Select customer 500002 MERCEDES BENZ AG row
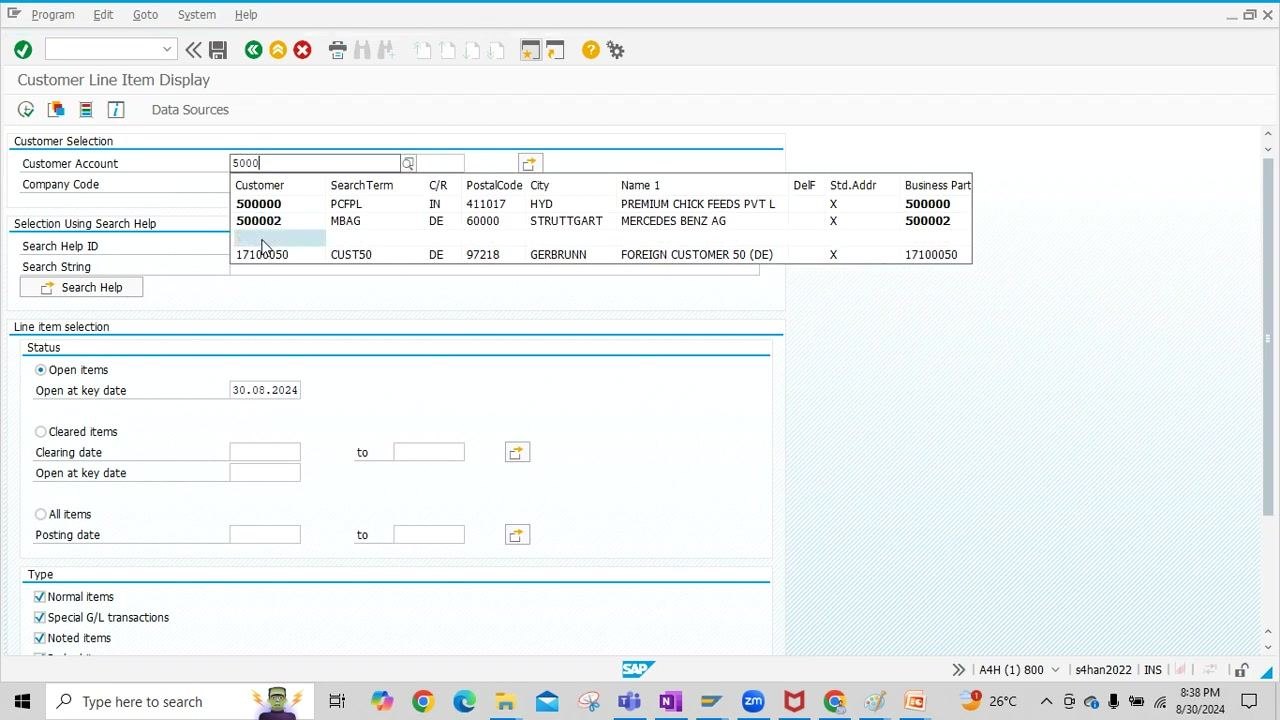Screen dimensions: 1280x720 (600, 221)
